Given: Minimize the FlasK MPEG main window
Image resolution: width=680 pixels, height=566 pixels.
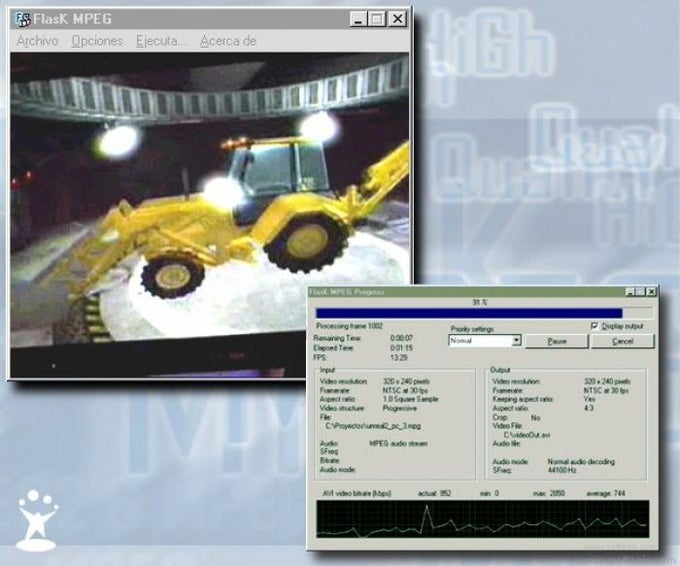Looking at the screenshot, I should click(358, 19).
